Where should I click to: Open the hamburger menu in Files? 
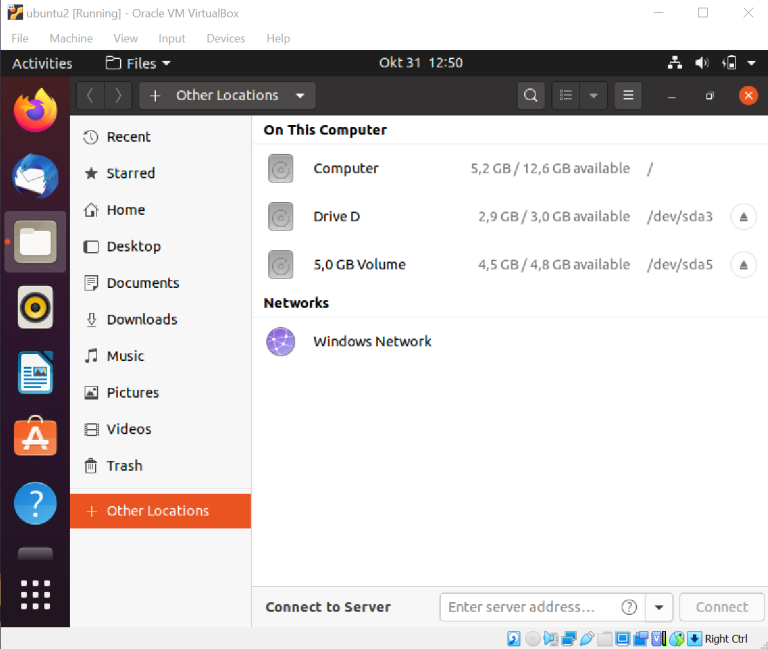pos(628,95)
